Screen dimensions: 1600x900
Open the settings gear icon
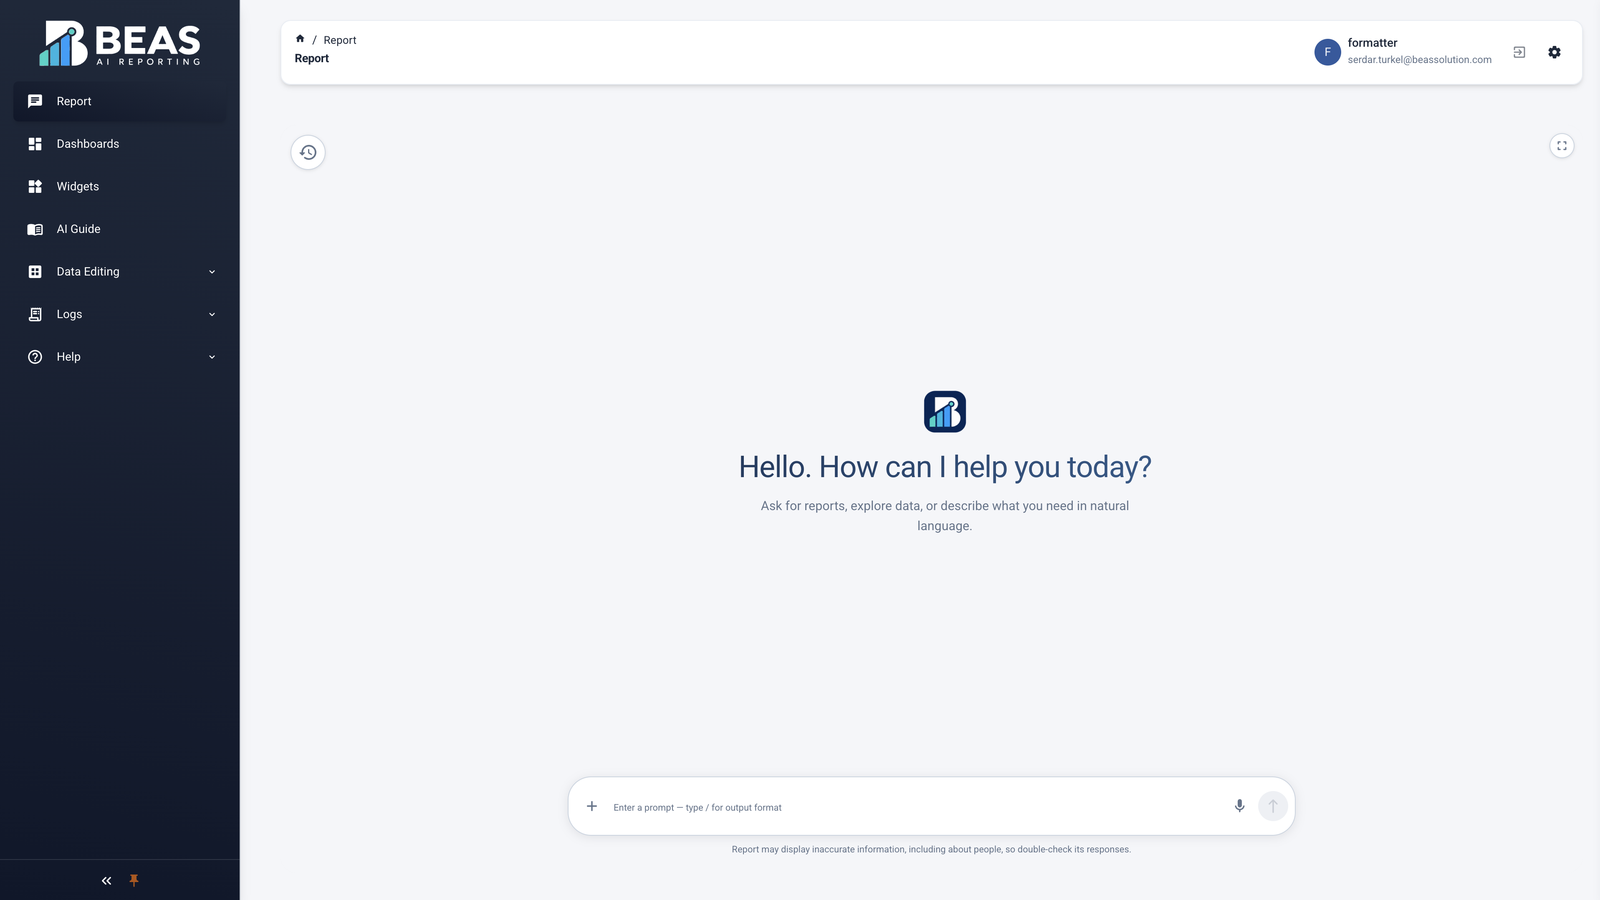(x=1554, y=52)
